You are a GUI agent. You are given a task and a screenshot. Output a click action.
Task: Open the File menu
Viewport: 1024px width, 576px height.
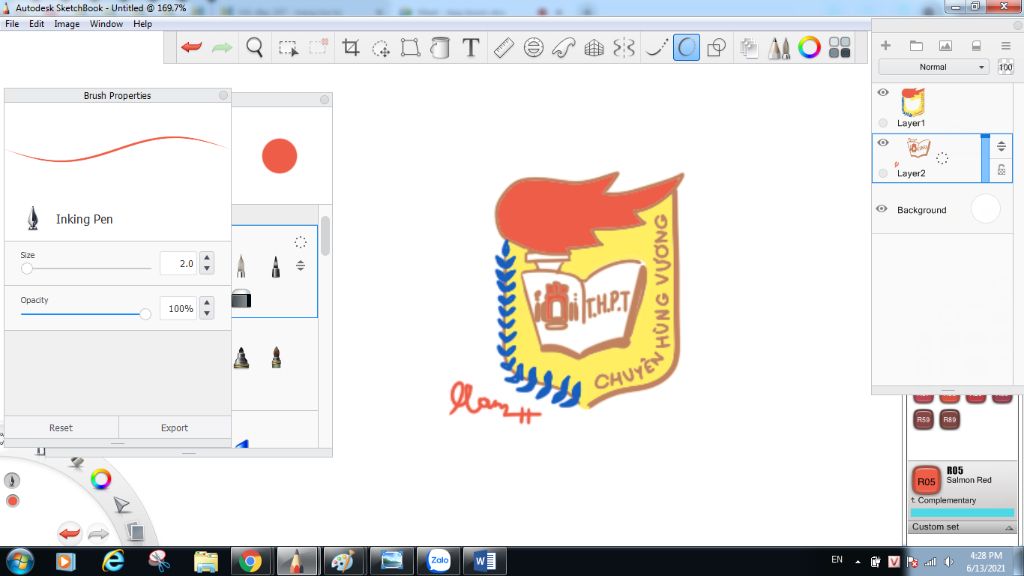point(12,24)
